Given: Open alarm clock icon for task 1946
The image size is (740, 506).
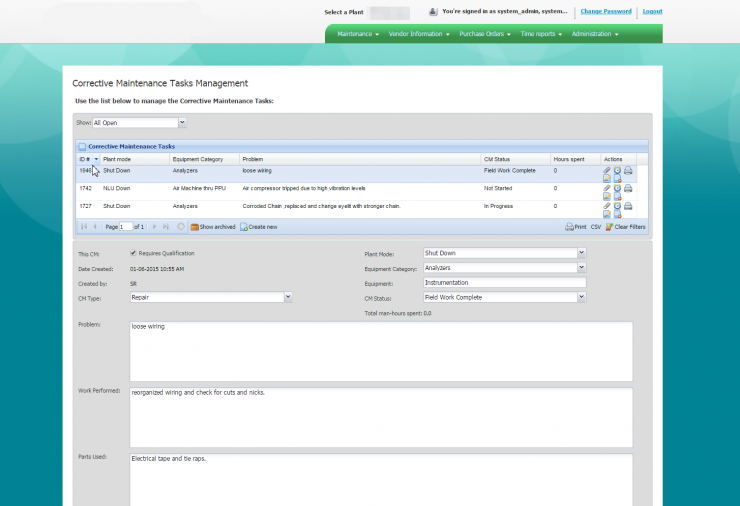Looking at the screenshot, I should point(617,170).
